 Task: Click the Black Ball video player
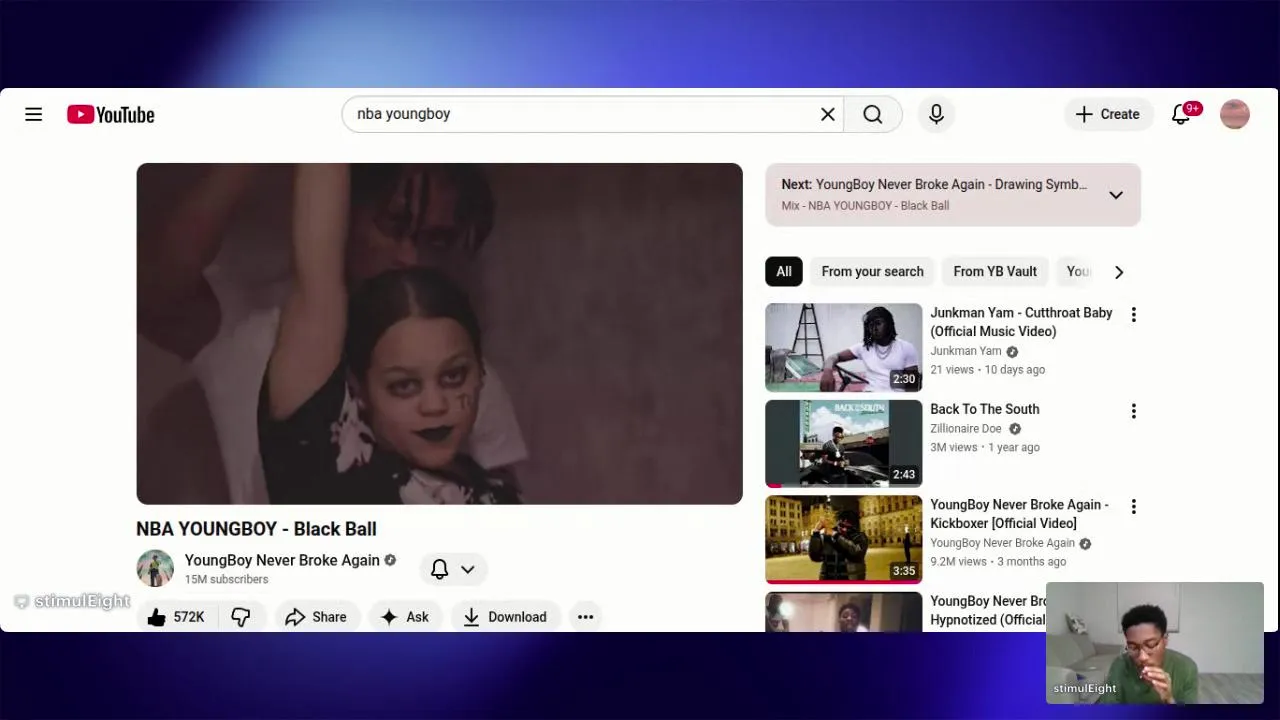click(439, 333)
